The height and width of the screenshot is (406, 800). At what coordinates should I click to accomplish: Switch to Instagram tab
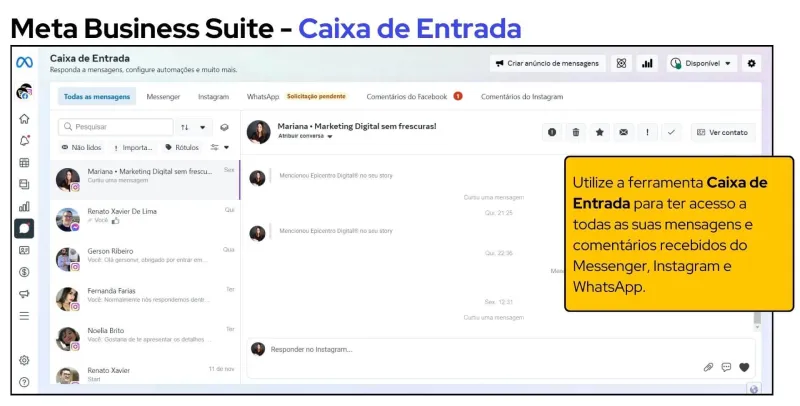click(x=213, y=96)
